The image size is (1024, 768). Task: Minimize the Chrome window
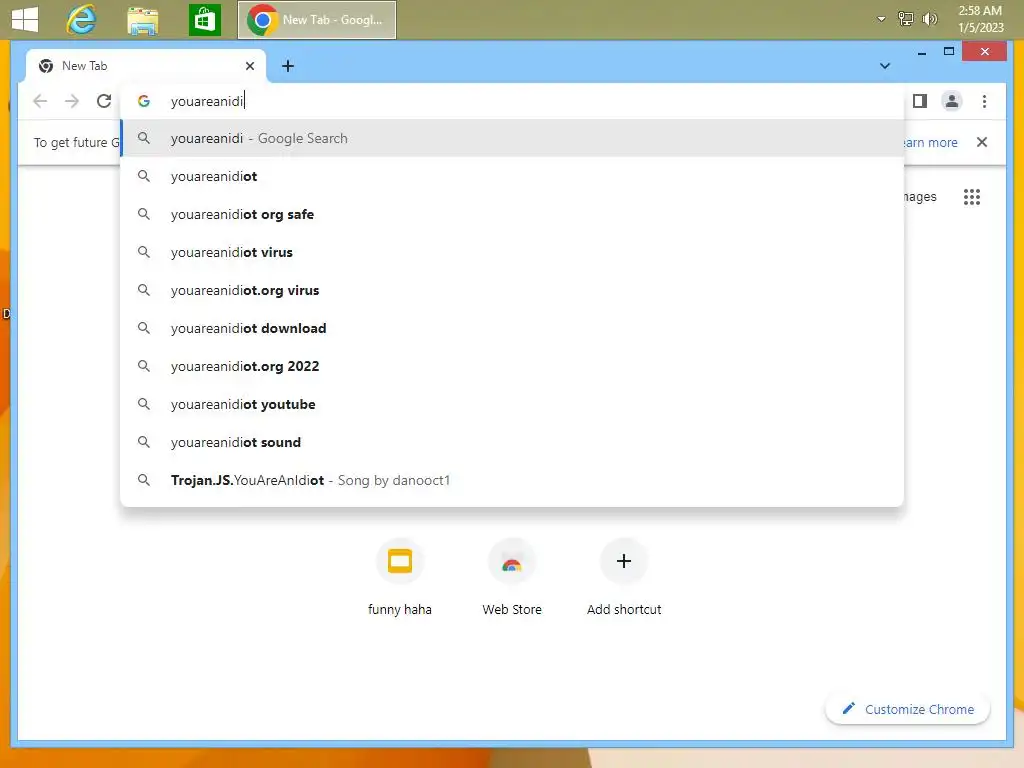[921, 53]
